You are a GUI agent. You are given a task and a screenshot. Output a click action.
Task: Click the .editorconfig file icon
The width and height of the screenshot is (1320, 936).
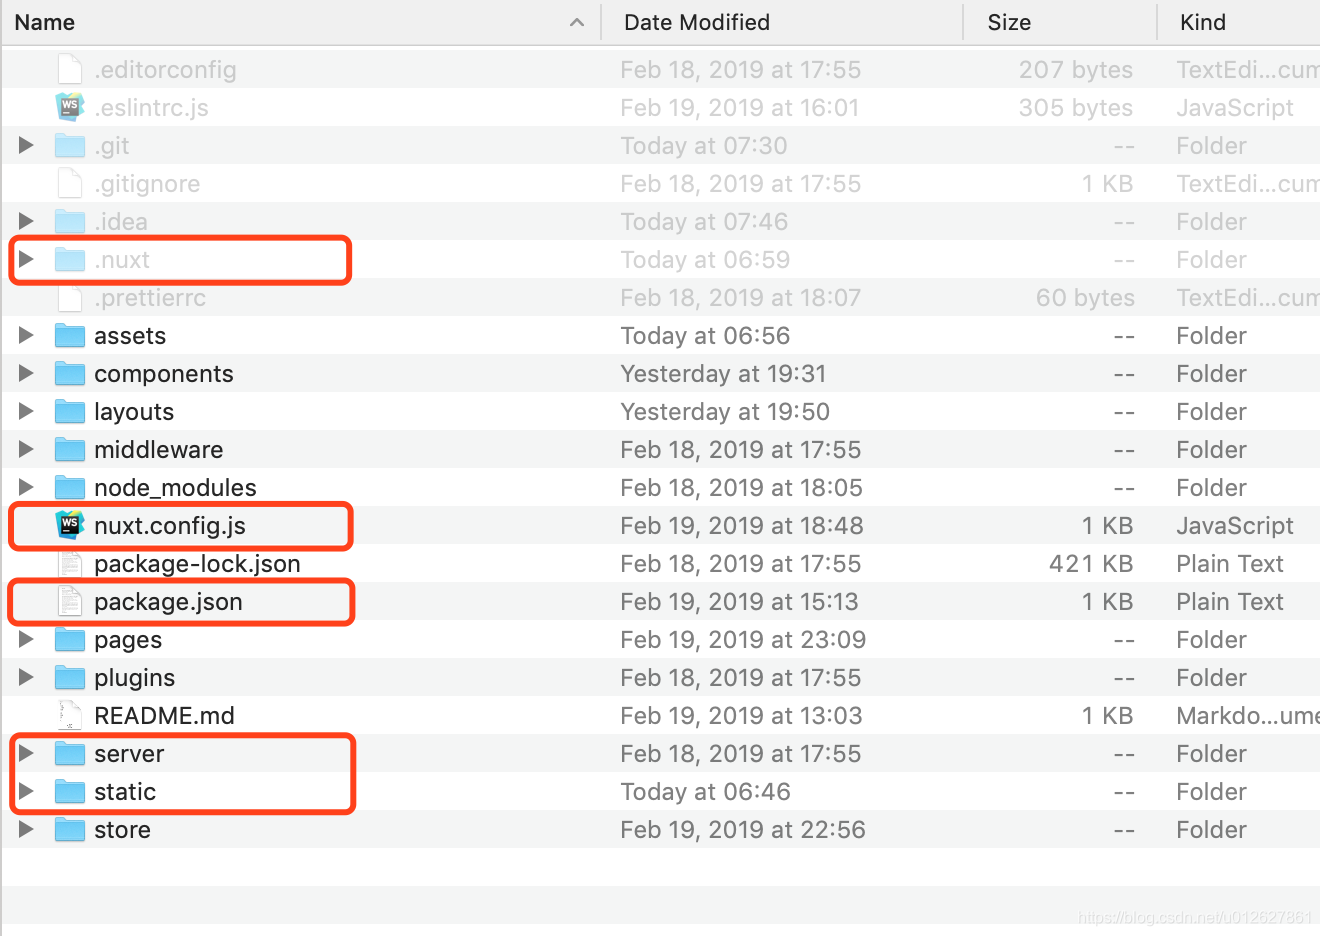(x=69, y=69)
